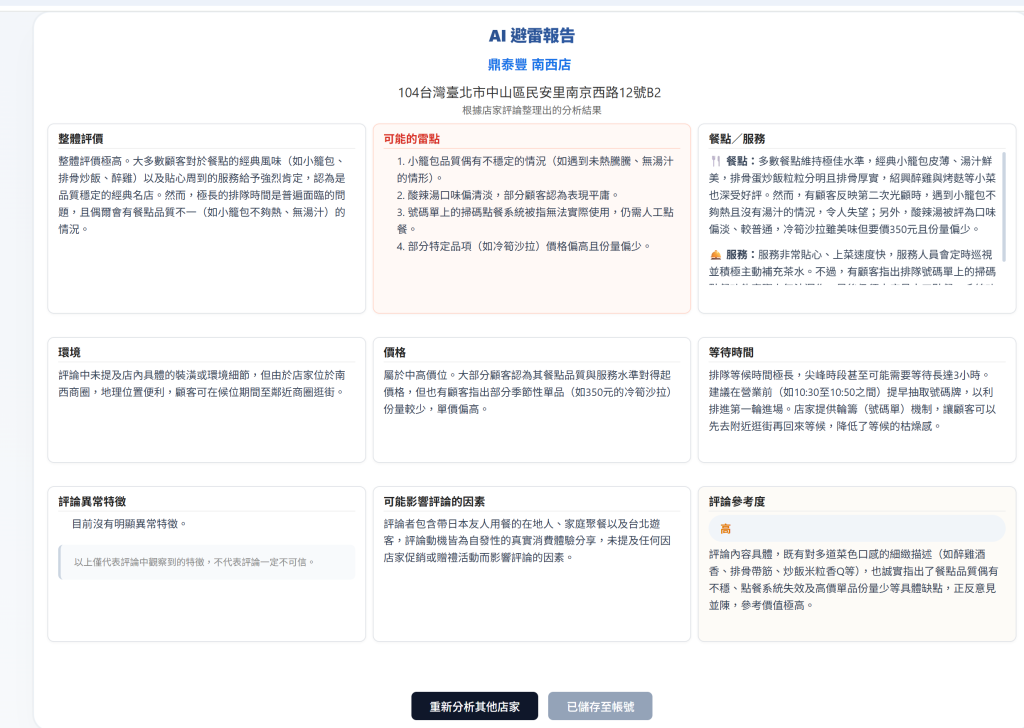Click the 價格 card heading
Image resolution: width=1024 pixels, height=728 pixels.
click(x=394, y=353)
